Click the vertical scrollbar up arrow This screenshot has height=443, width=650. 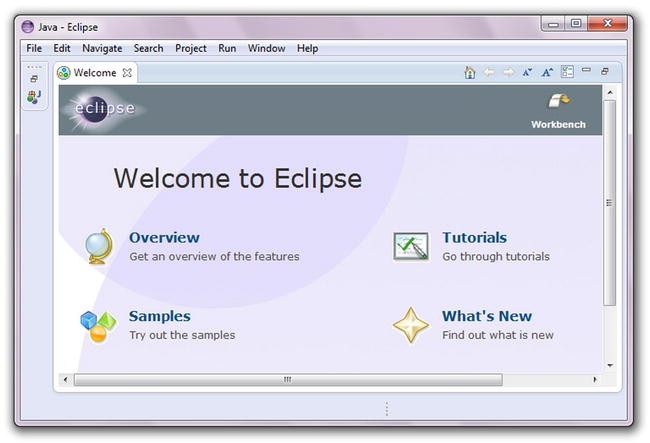[x=610, y=92]
